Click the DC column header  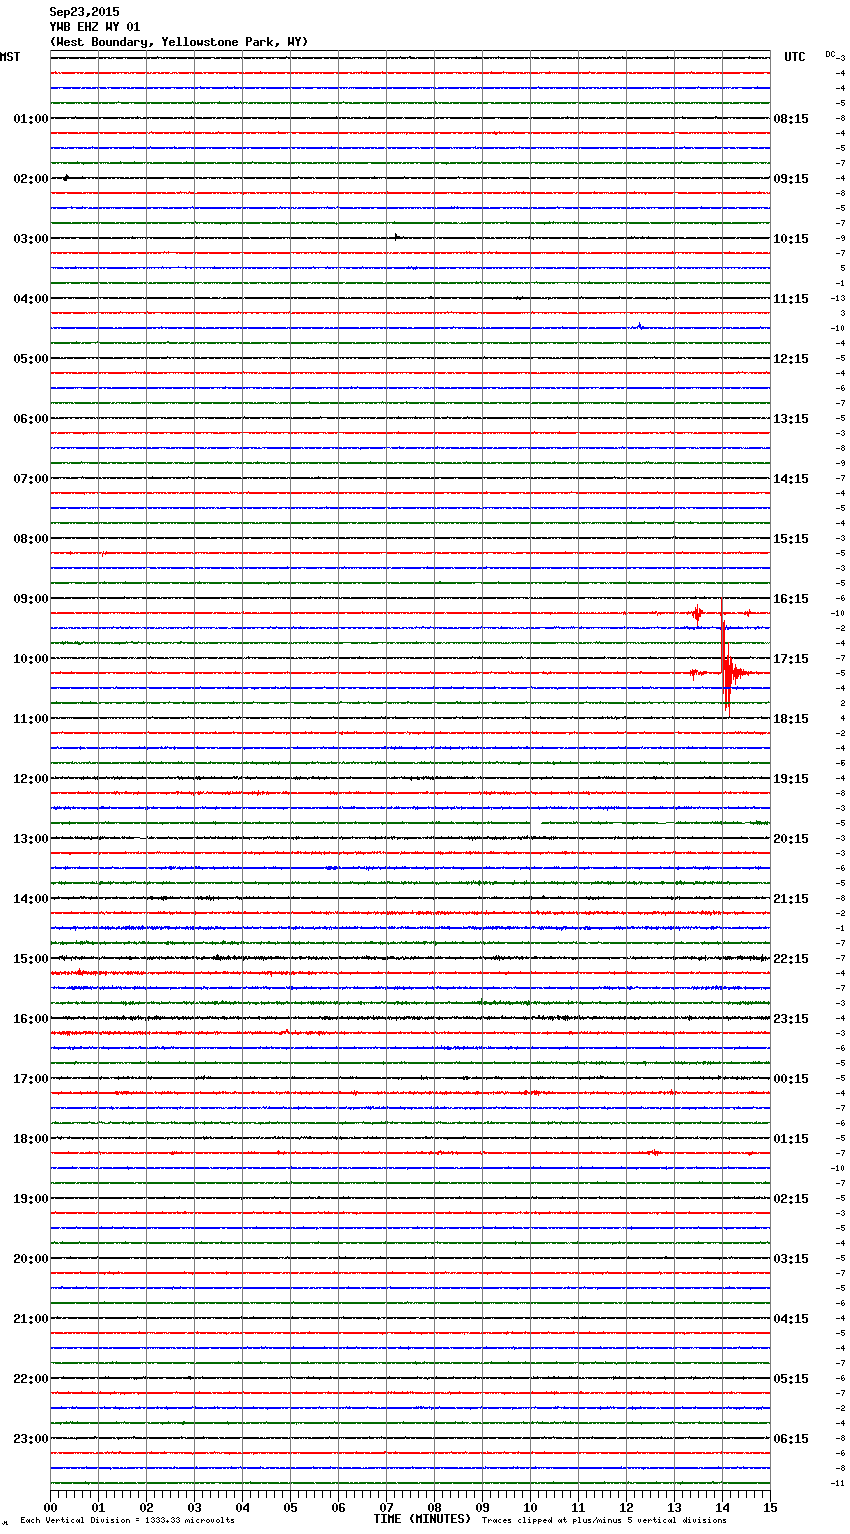tap(830, 54)
